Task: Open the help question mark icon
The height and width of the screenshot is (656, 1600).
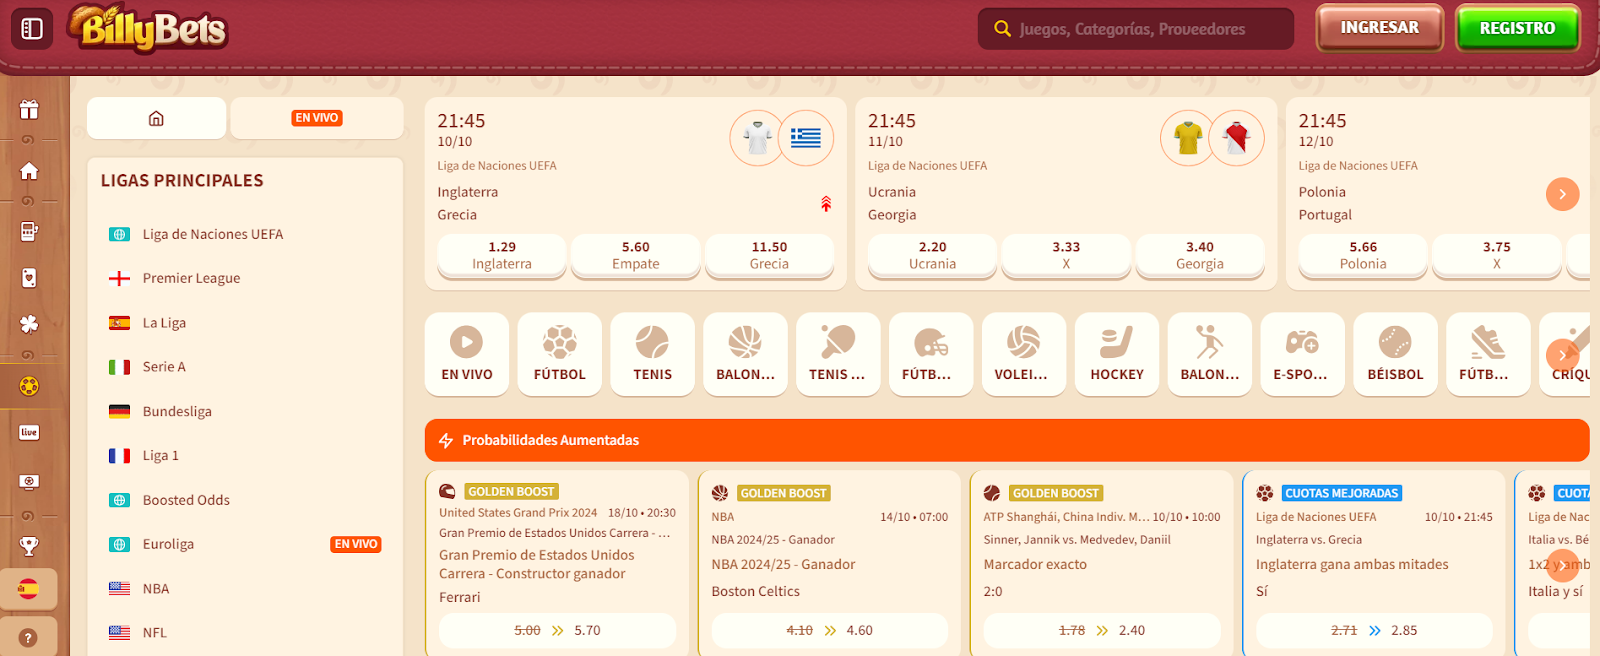Action: click(x=28, y=637)
